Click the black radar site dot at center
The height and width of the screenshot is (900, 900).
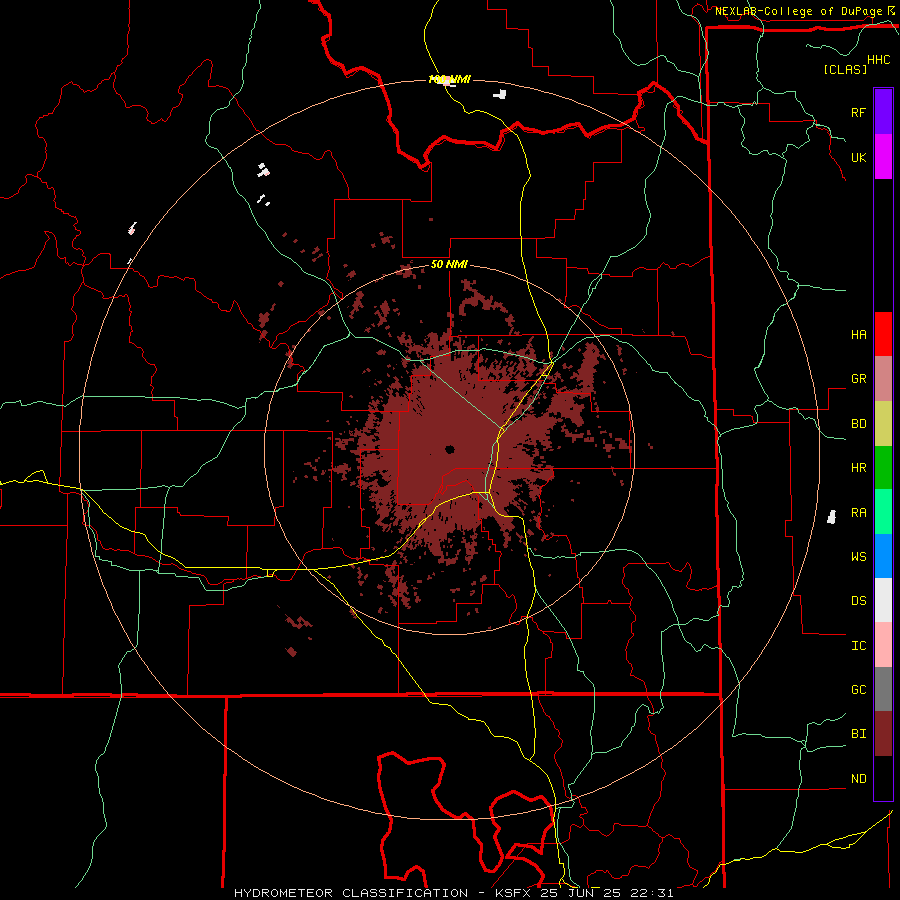coord(449,449)
